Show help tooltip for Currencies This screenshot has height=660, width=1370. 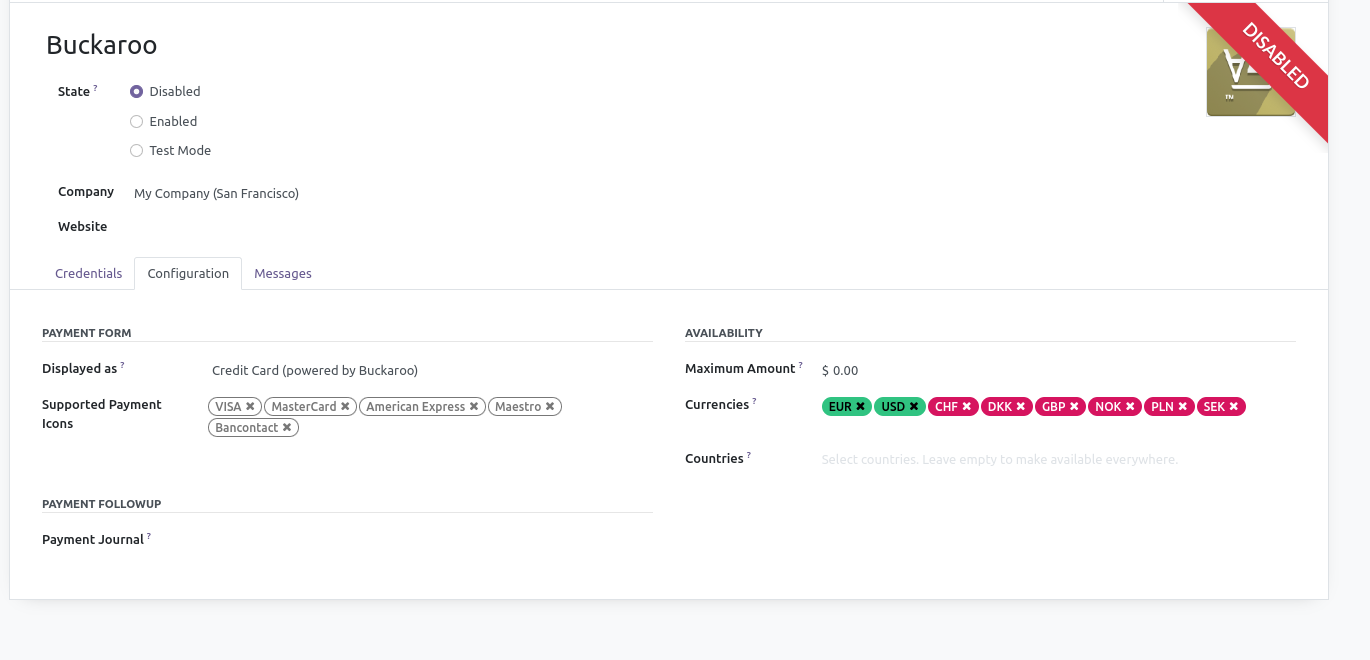point(755,401)
